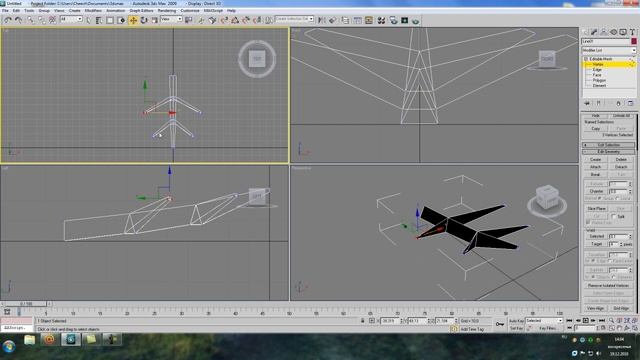Switch to the Display panel icon
The width and height of the screenshot is (640, 360).
[622, 32]
